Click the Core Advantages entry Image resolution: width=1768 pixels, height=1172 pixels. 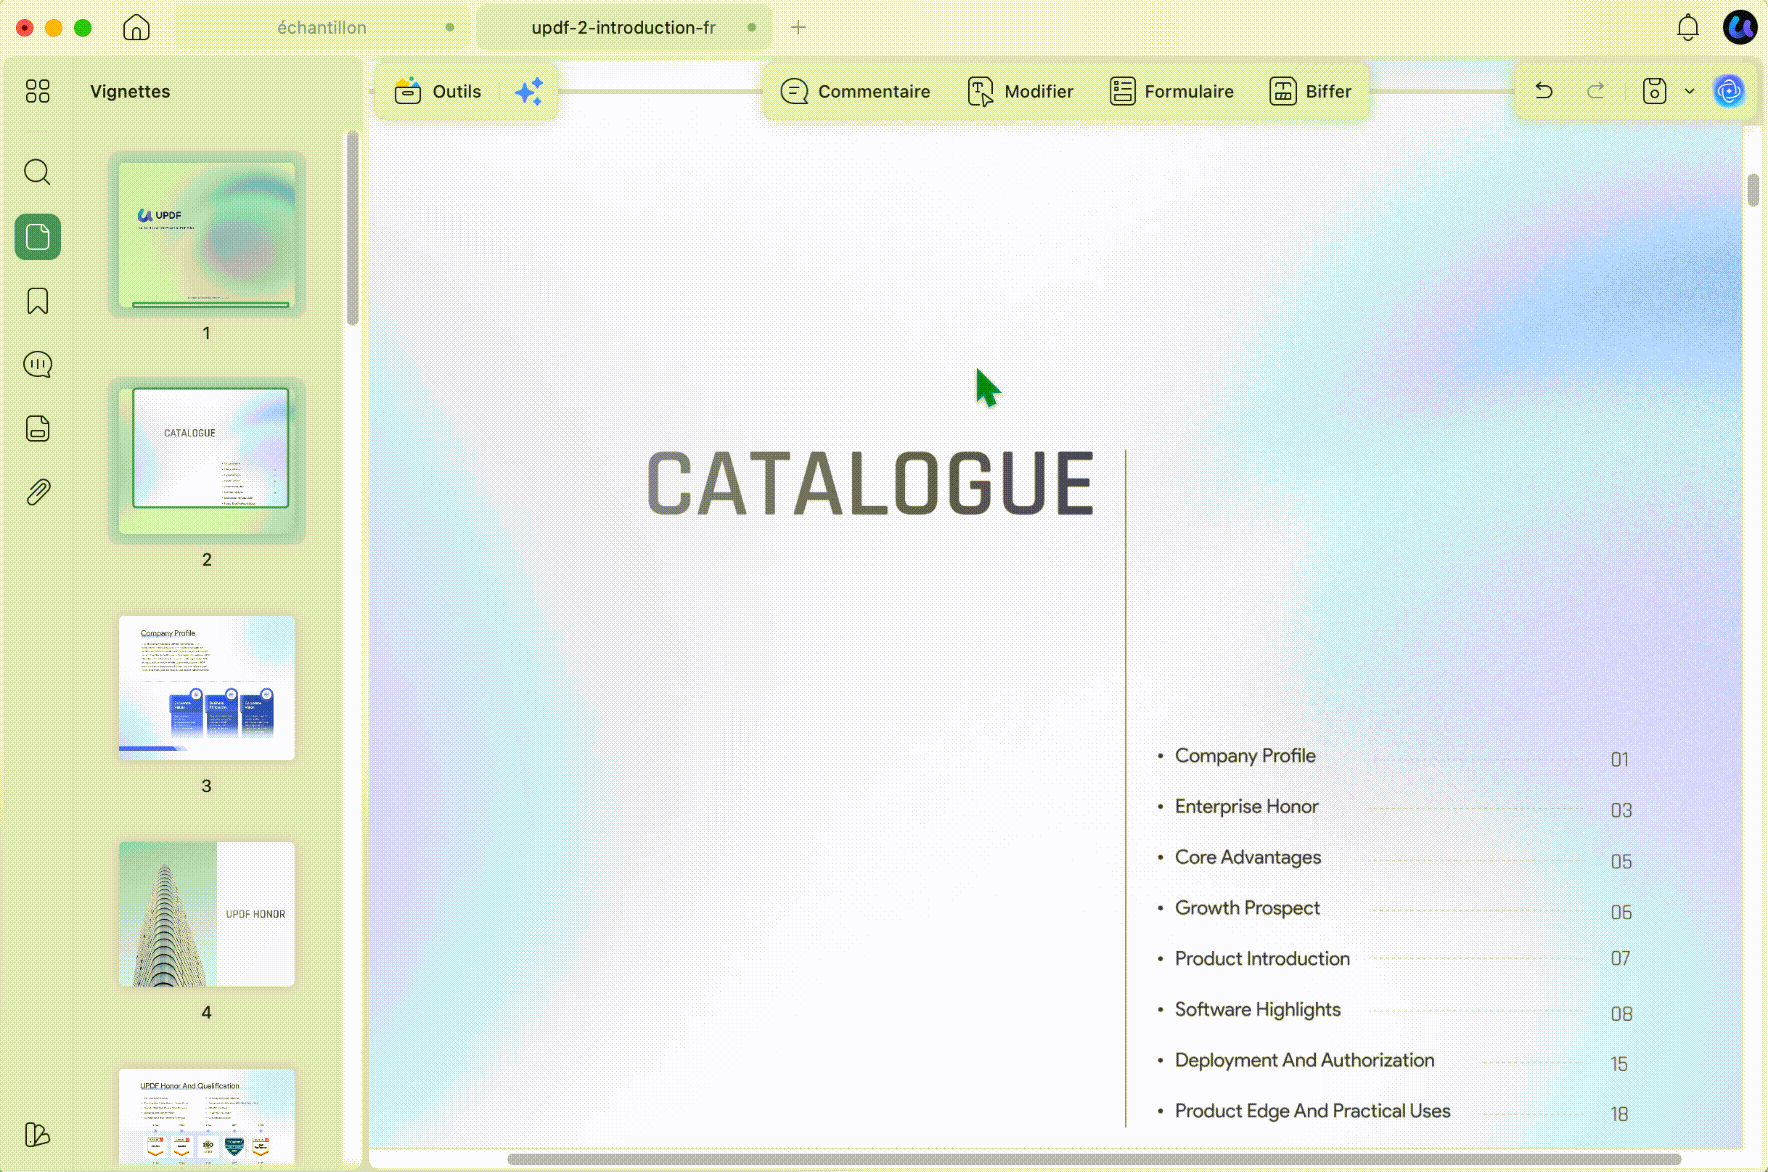click(1248, 857)
